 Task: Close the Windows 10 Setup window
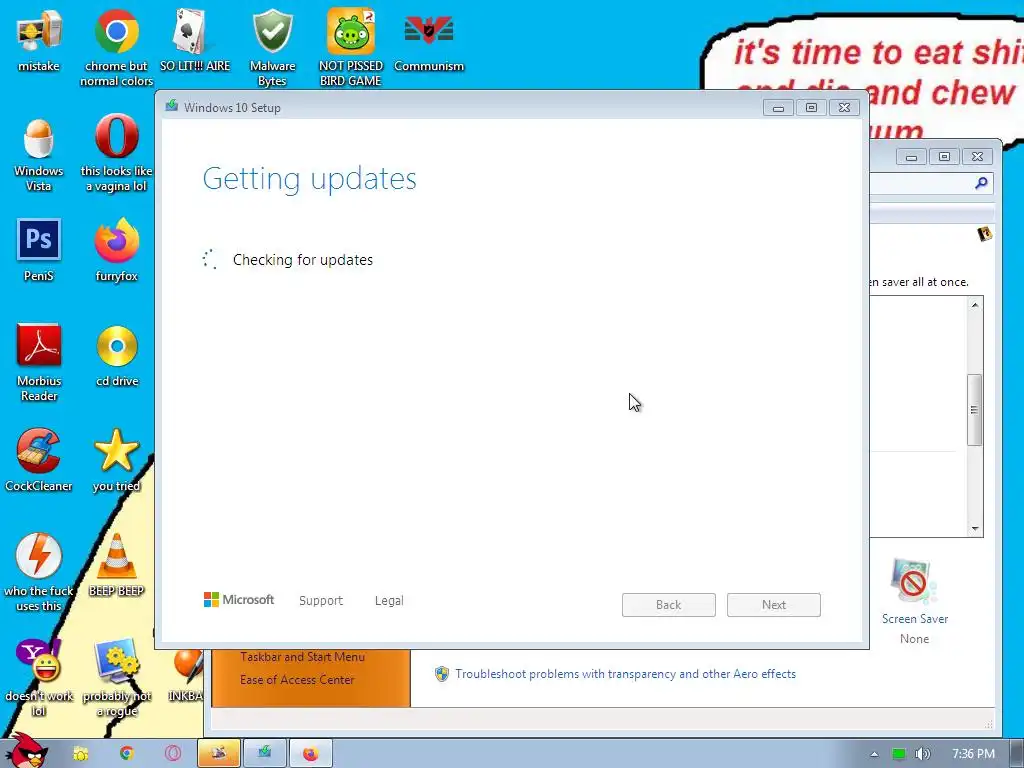(844, 108)
